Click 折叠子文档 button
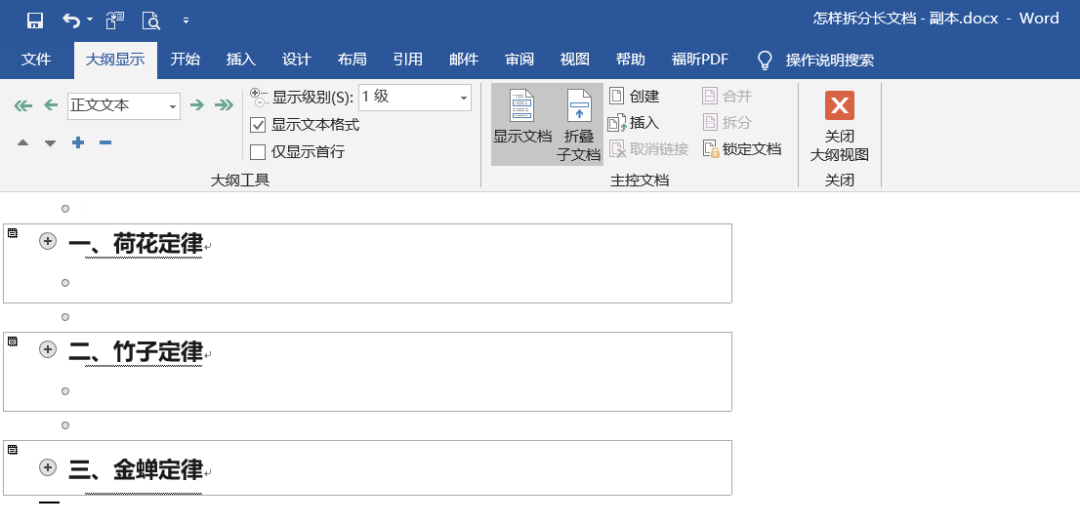 tap(579, 125)
